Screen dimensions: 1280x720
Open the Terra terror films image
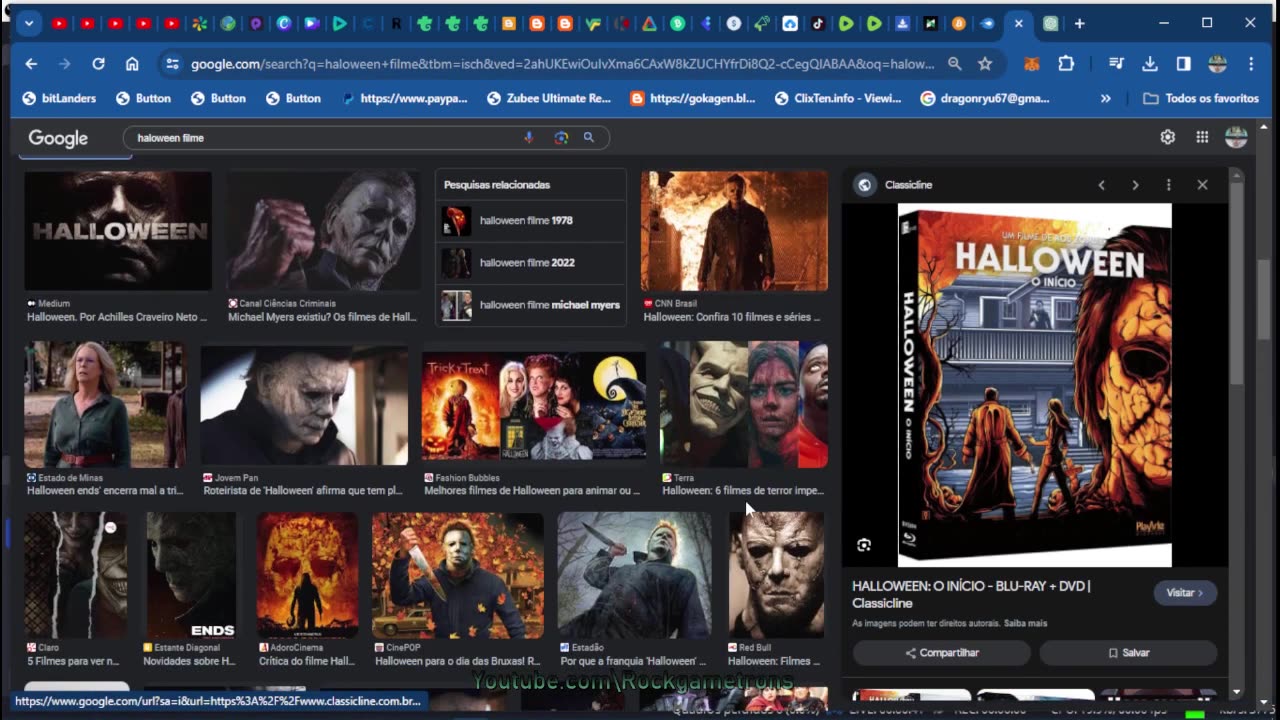pyautogui.click(x=744, y=405)
